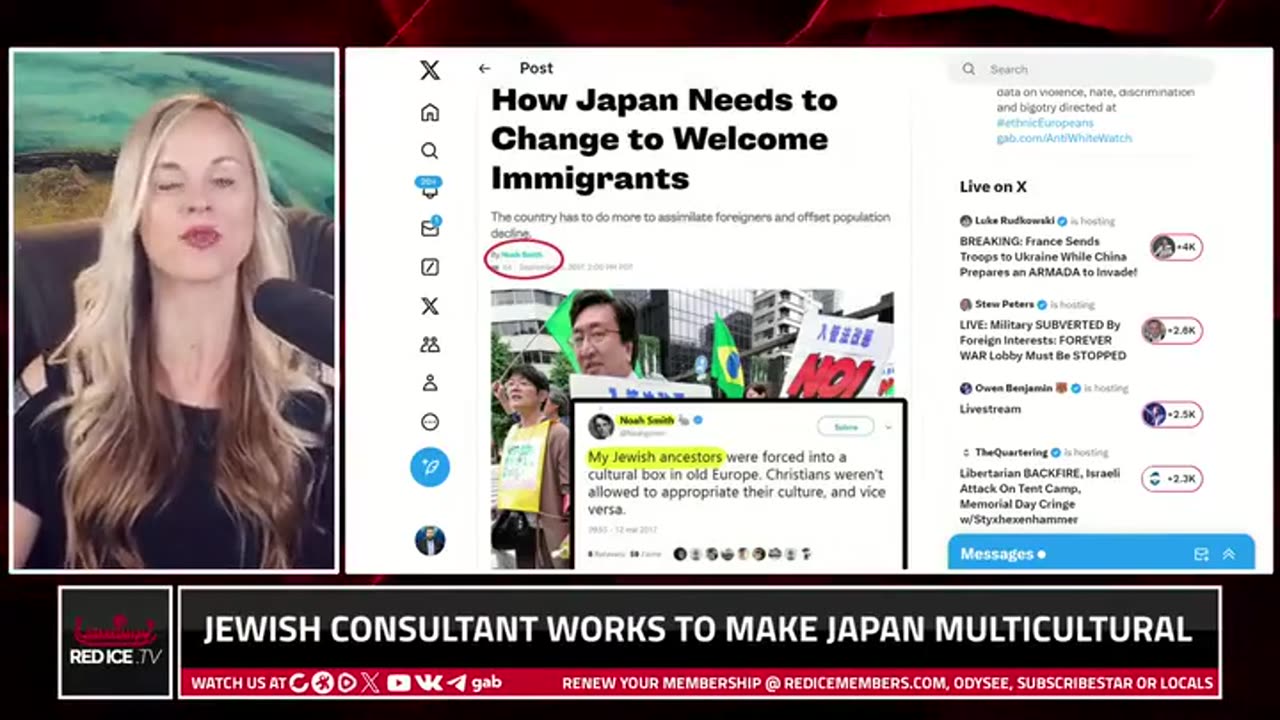
Task: Click follow button in embedded tweet
Action: 846,427
